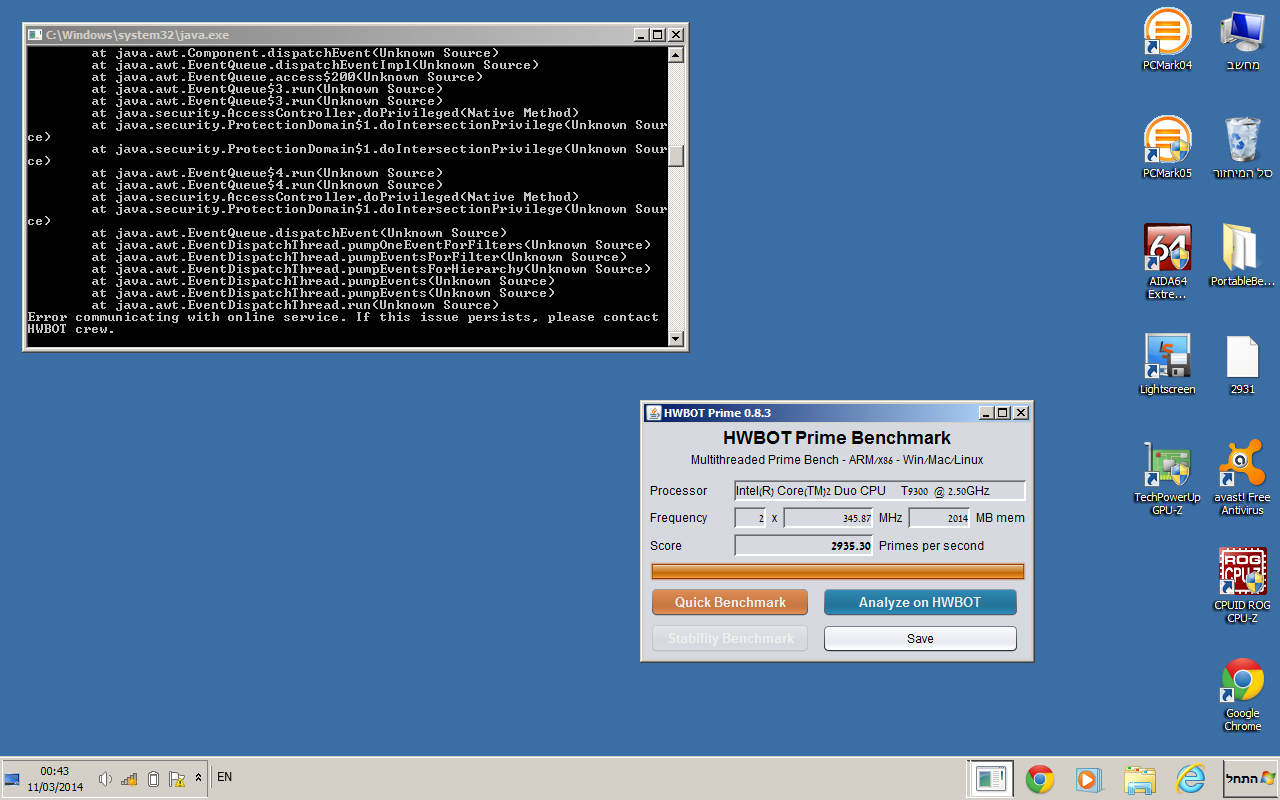Click the disabled Stability Benchmark button
This screenshot has width=1280, height=800.
pyautogui.click(x=730, y=638)
